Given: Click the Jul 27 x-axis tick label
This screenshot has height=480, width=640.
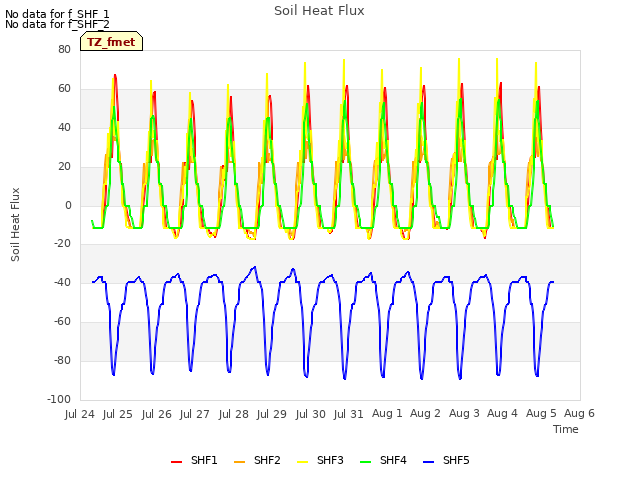Looking at the screenshot, I should click(x=195, y=414).
